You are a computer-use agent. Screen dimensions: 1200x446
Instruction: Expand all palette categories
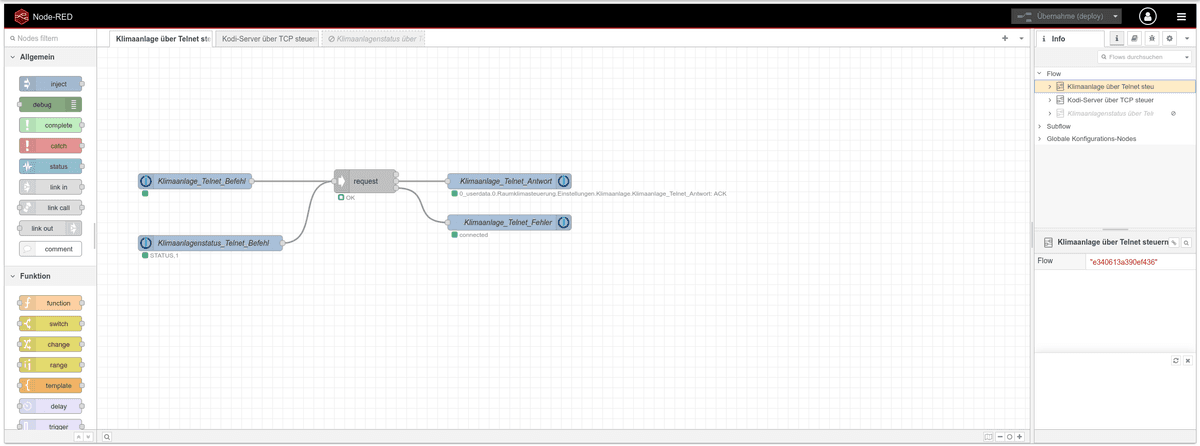(88, 437)
